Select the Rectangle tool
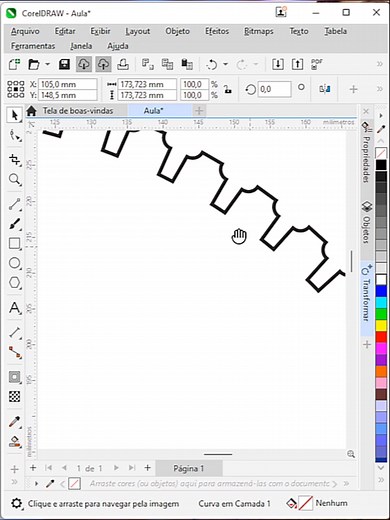 coord(14,244)
